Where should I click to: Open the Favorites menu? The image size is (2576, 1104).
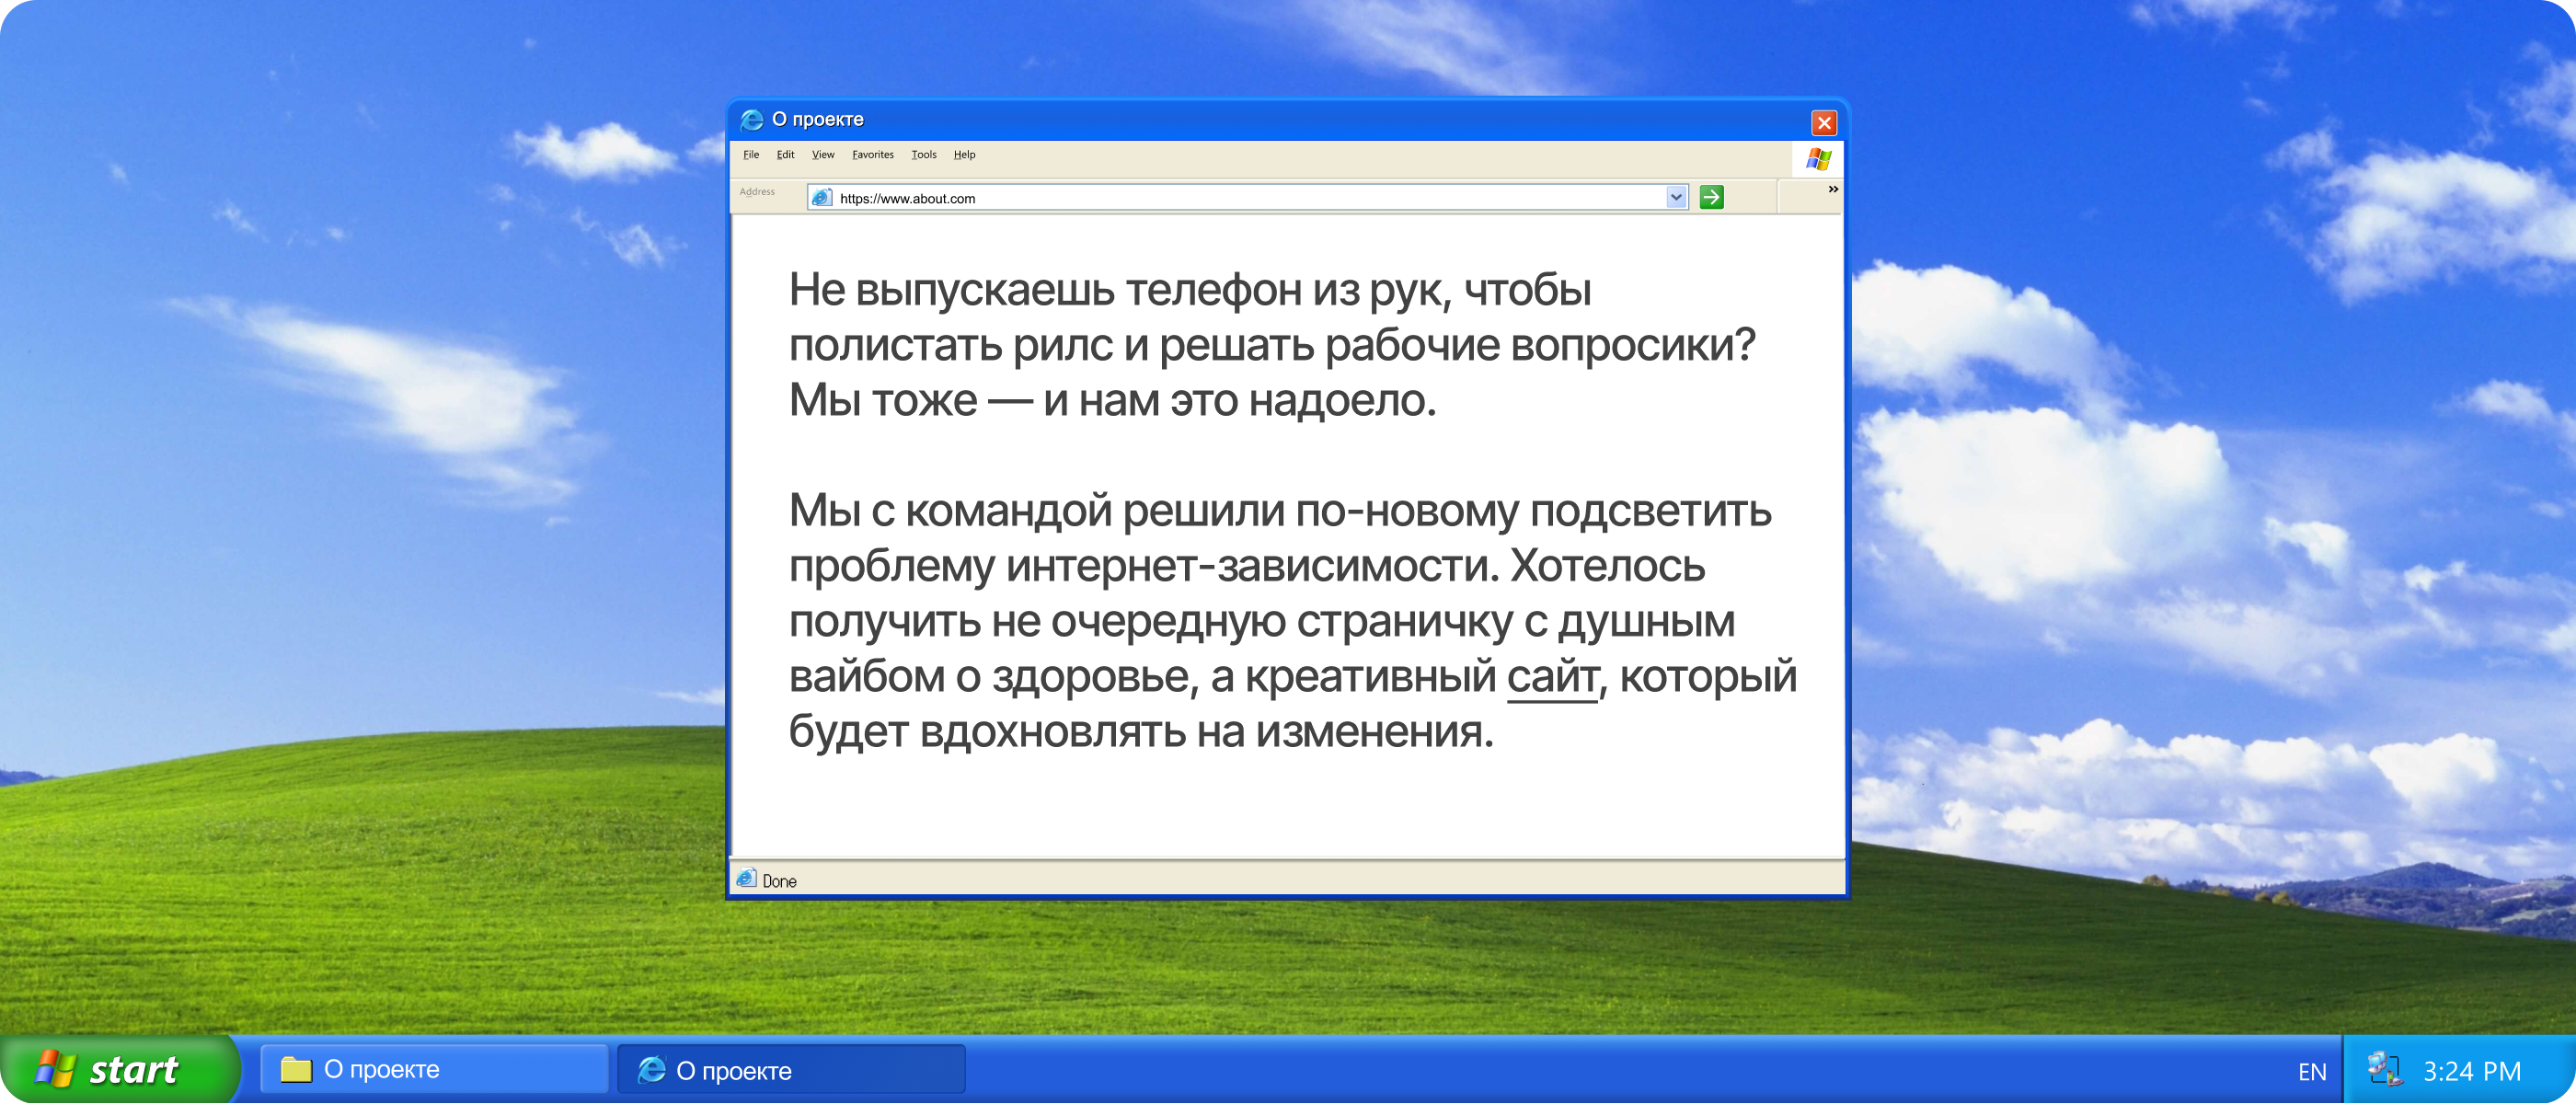click(872, 155)
